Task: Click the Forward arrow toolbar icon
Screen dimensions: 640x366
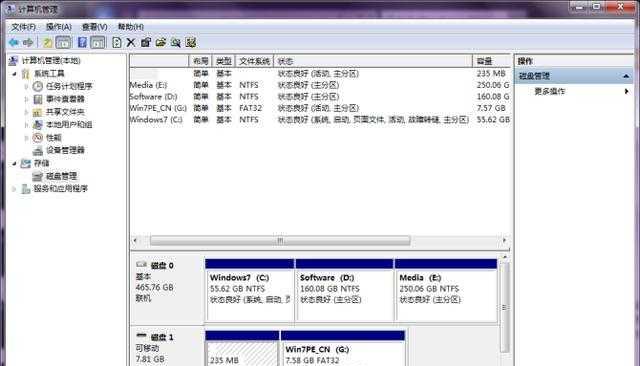Action: point(28,42)
